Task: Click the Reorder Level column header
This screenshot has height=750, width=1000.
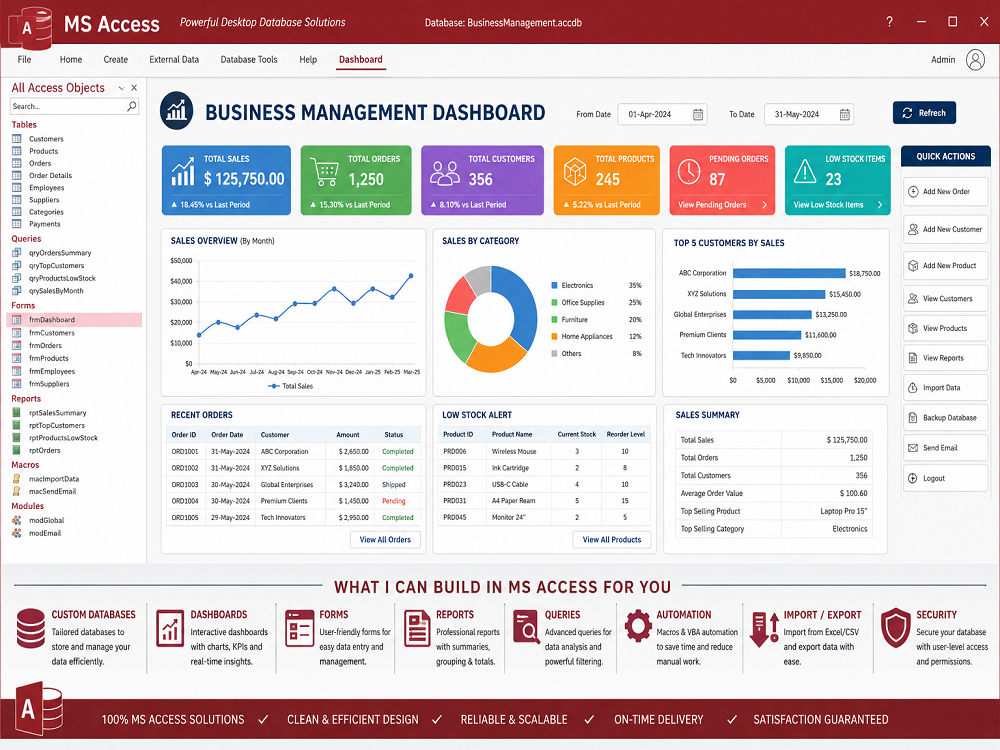Action: (626, 434)
